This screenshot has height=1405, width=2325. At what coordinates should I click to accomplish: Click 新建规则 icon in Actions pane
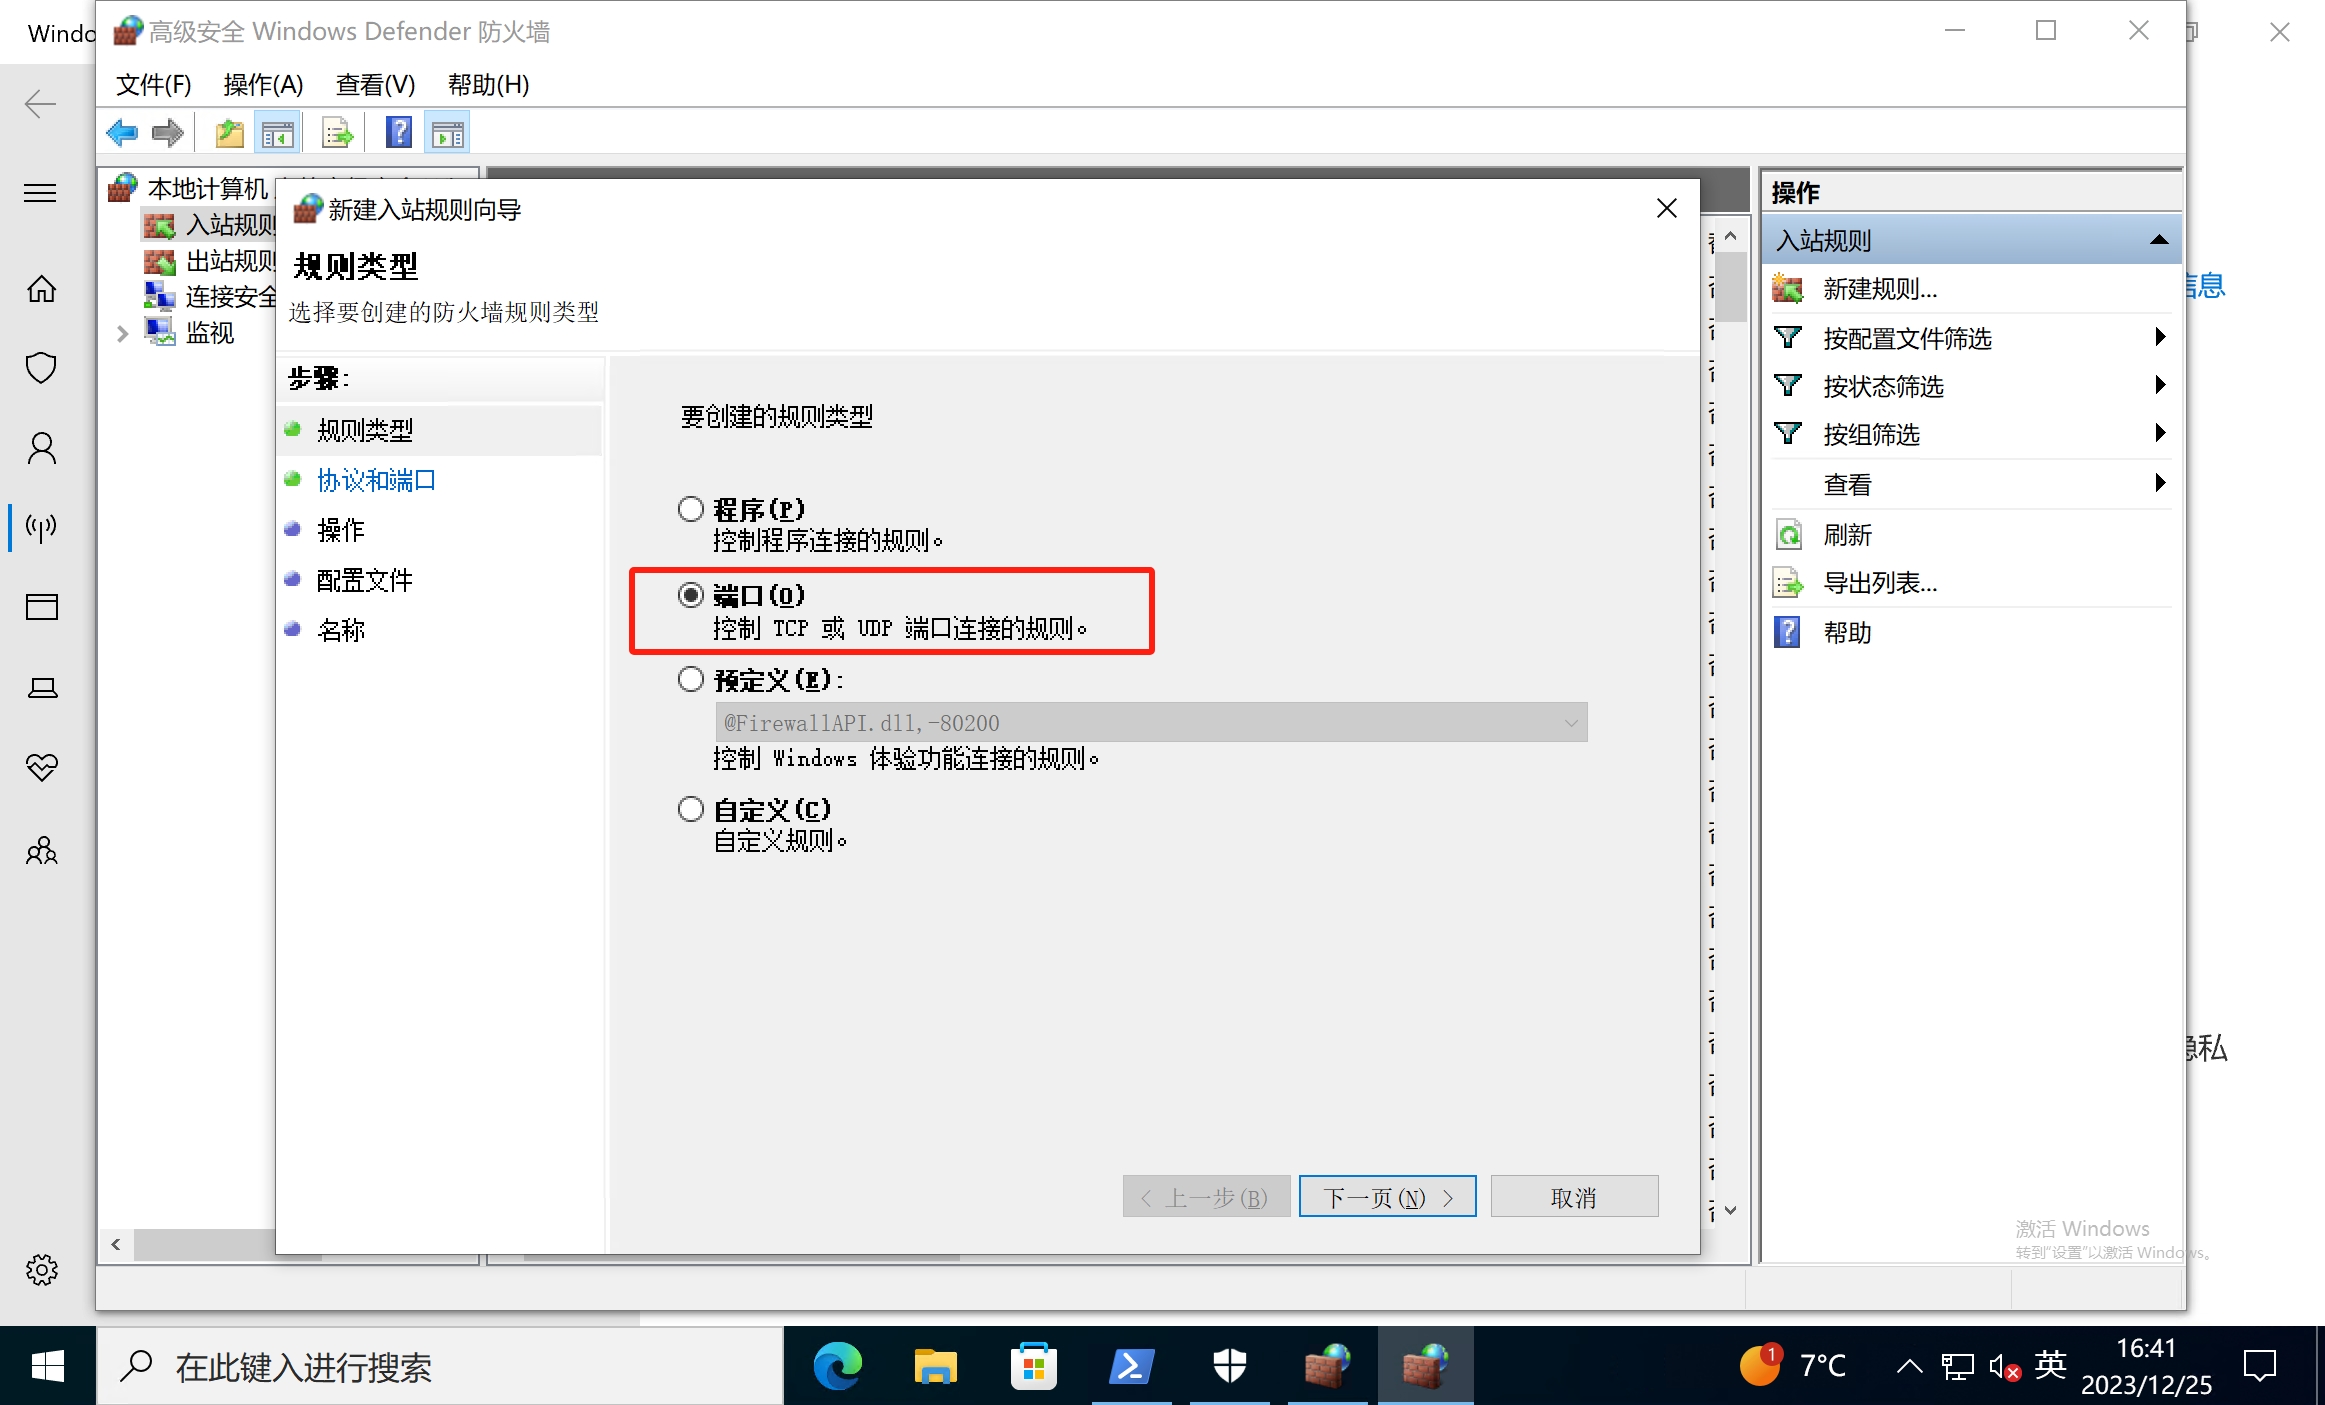(1788, 289)
